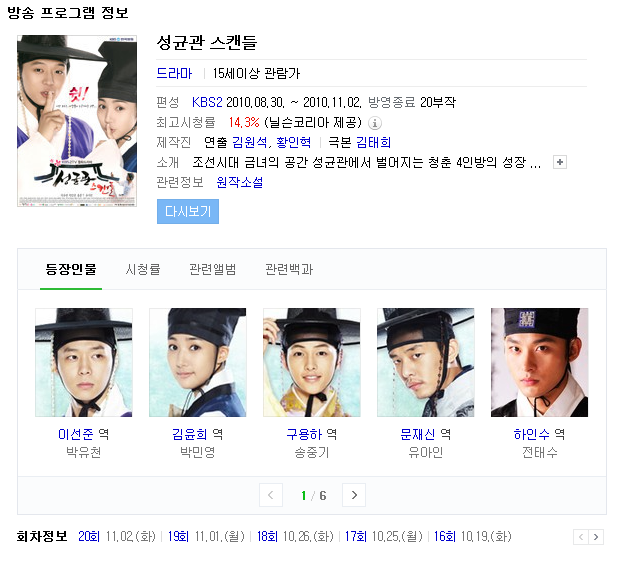Click the 다시보기 button
The height and width of the screenshot is (561, 630).
coord(188,211)
